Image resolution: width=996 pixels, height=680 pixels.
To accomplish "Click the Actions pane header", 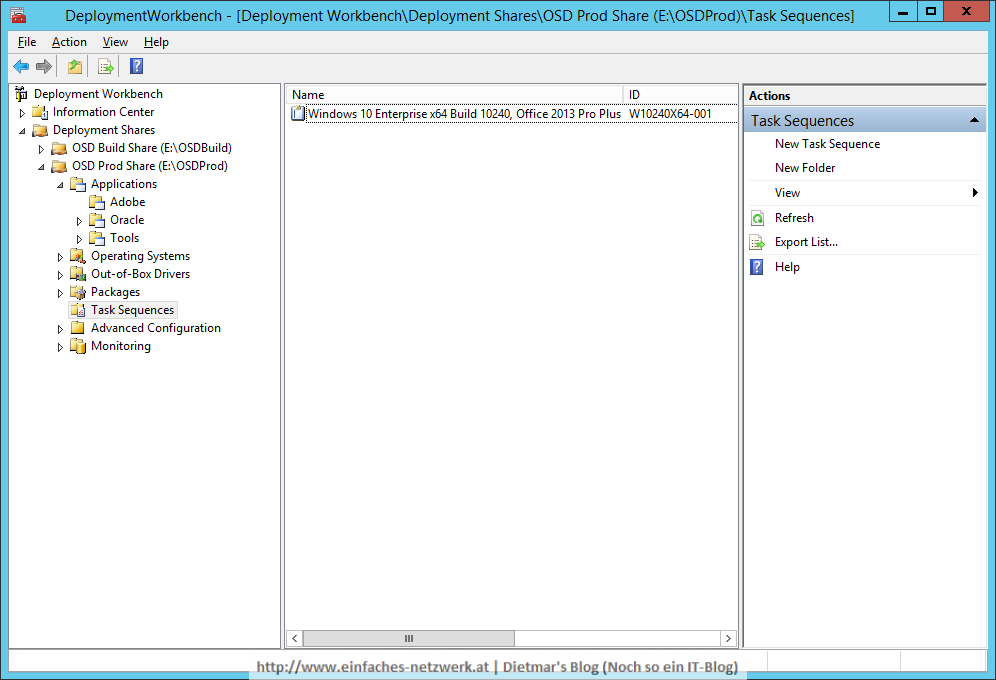I will click(864, 96).
